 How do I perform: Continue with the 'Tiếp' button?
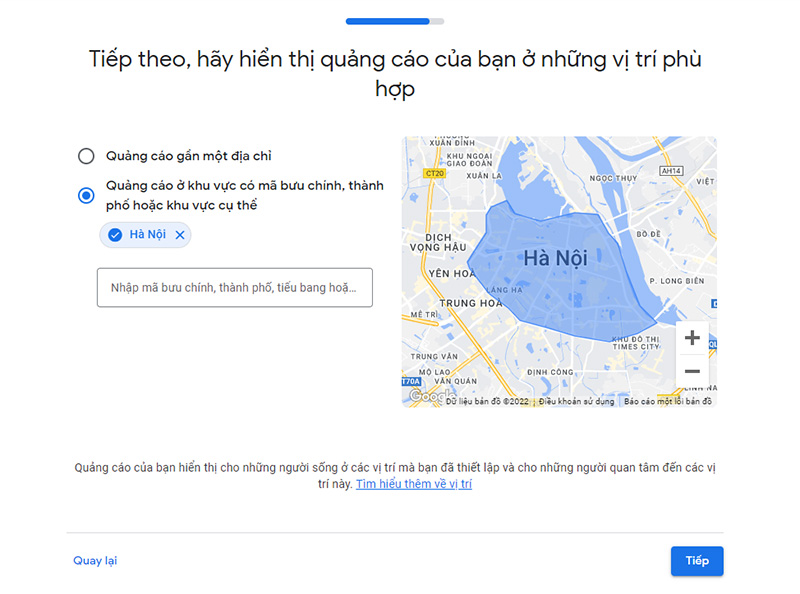coord(697,561)
